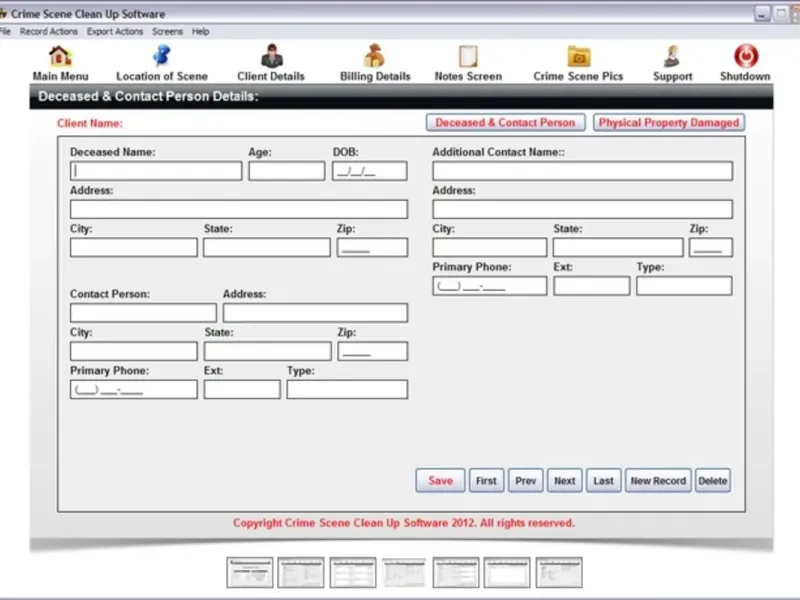Click the Delete record button
The image size is (800, 600).
713,481
